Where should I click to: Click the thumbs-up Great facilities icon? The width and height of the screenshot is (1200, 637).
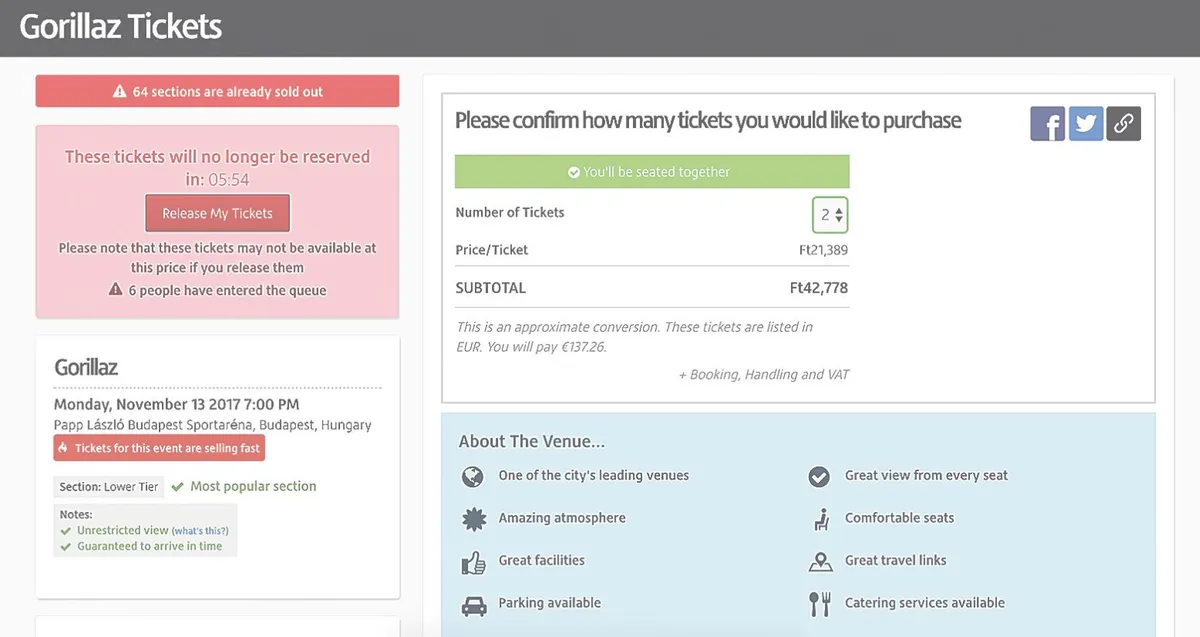click(473, 561)
